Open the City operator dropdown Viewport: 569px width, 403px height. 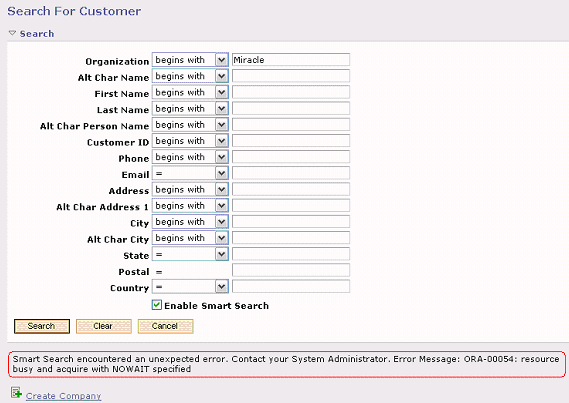click(x=190, y=222)
